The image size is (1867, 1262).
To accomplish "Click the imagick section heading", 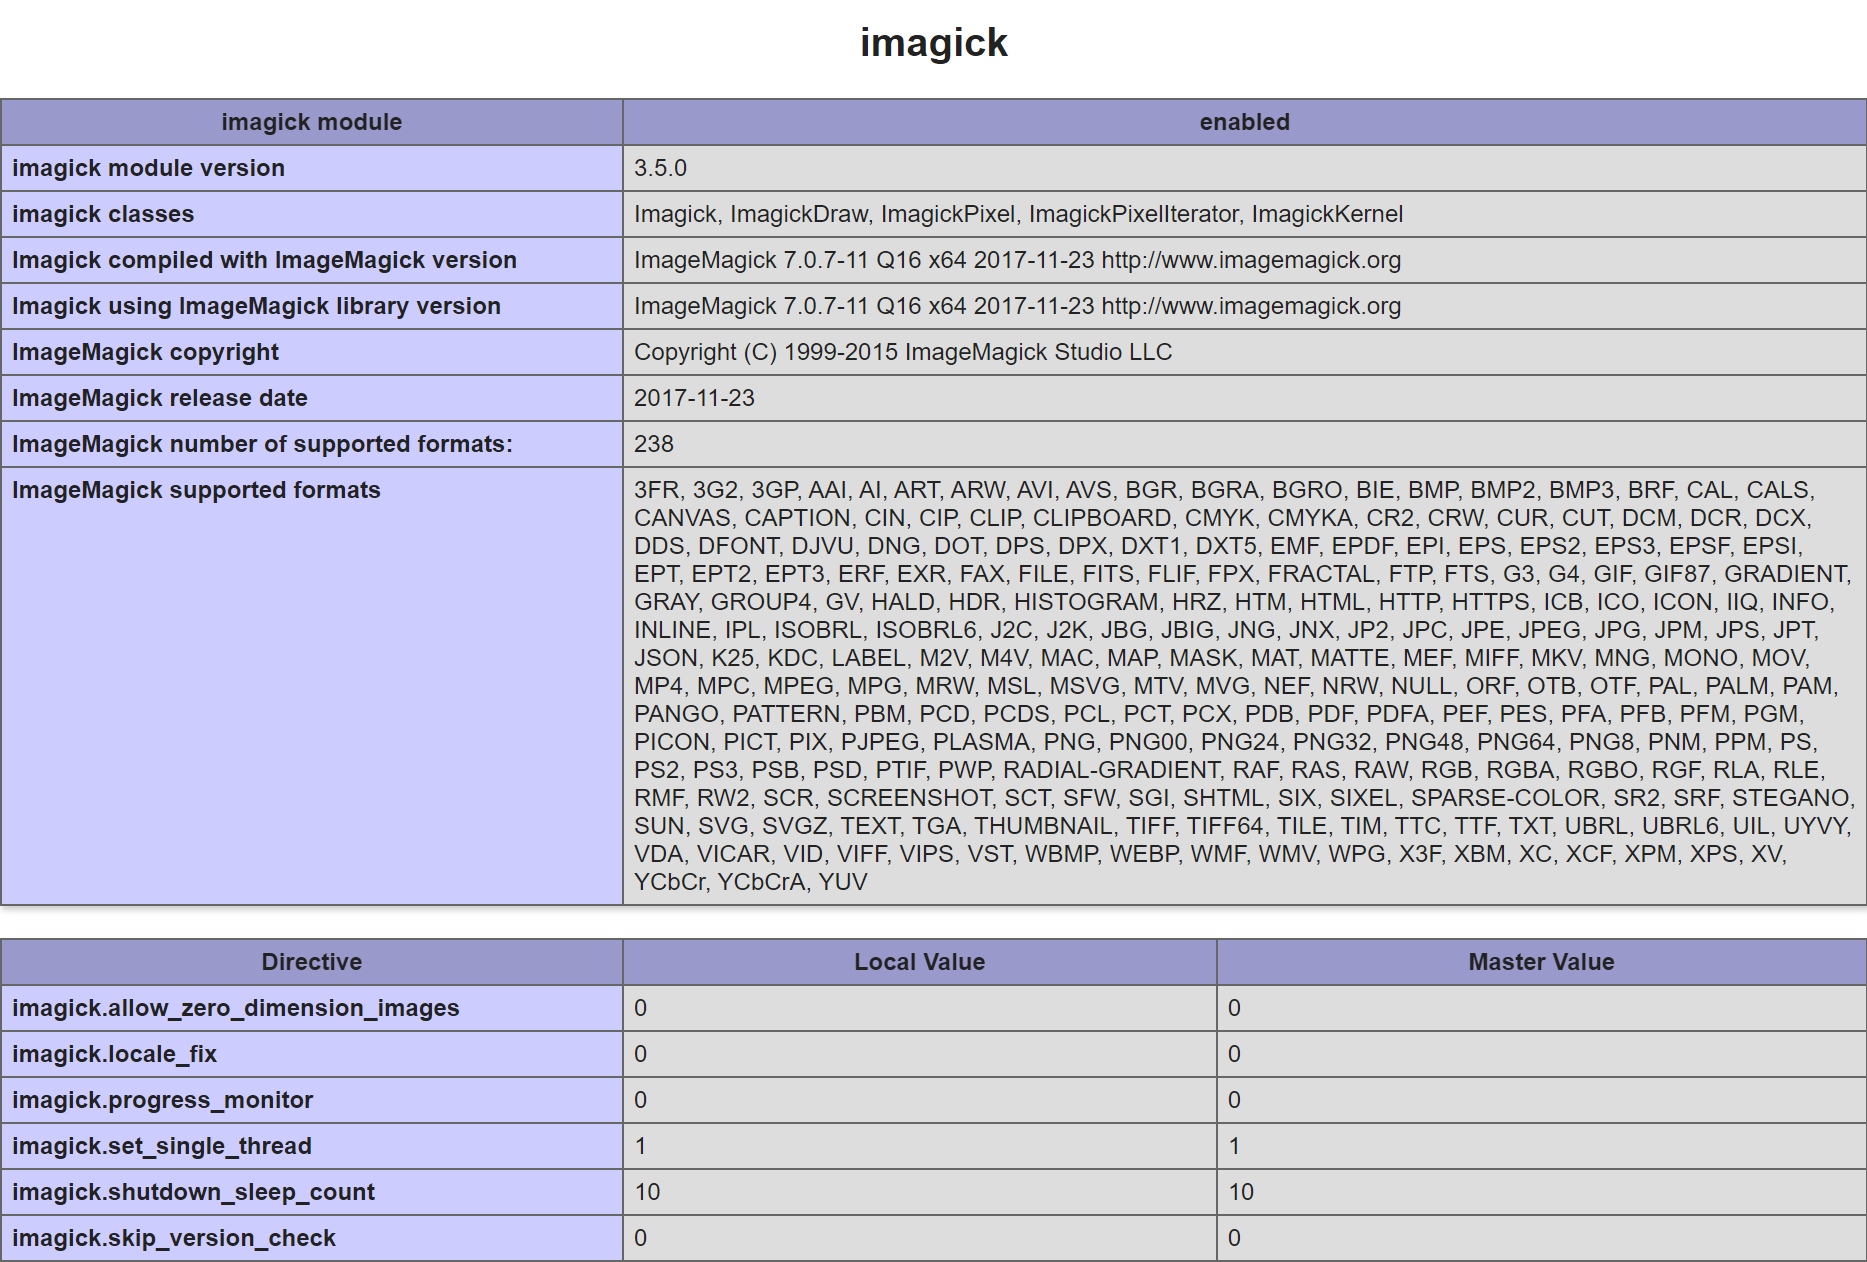I will coord(933,43).
